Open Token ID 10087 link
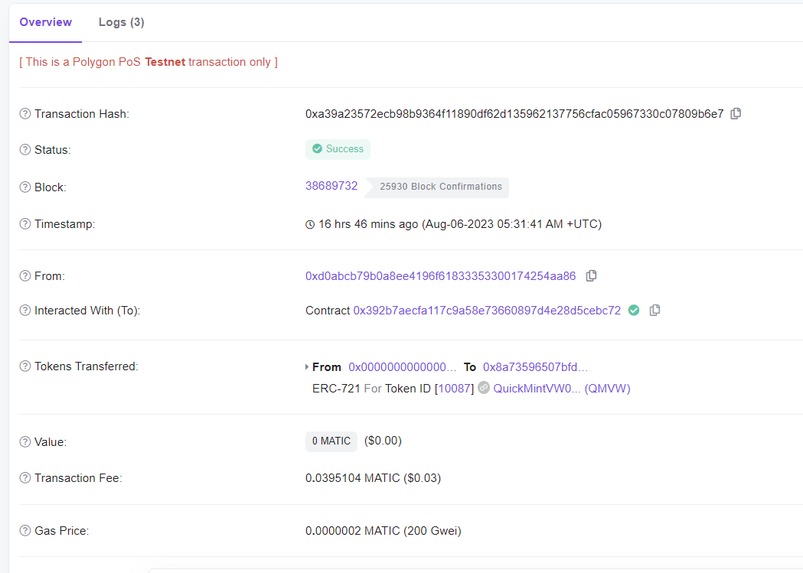 pos(455,389)
